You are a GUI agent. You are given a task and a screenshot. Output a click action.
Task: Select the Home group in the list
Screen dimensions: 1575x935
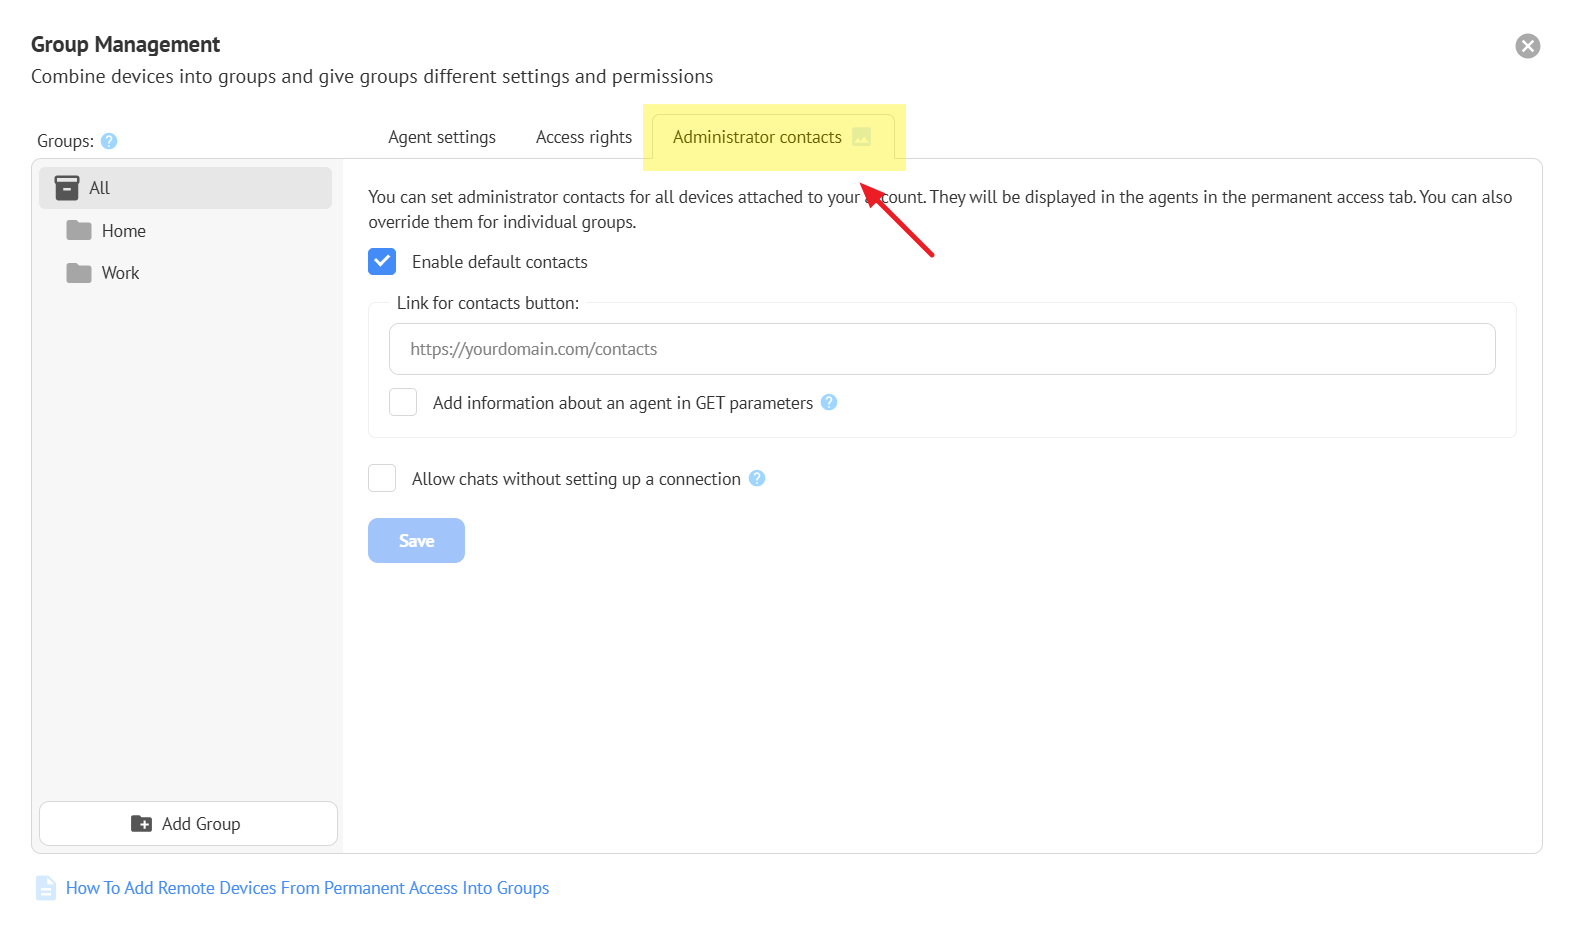point(124,231)
